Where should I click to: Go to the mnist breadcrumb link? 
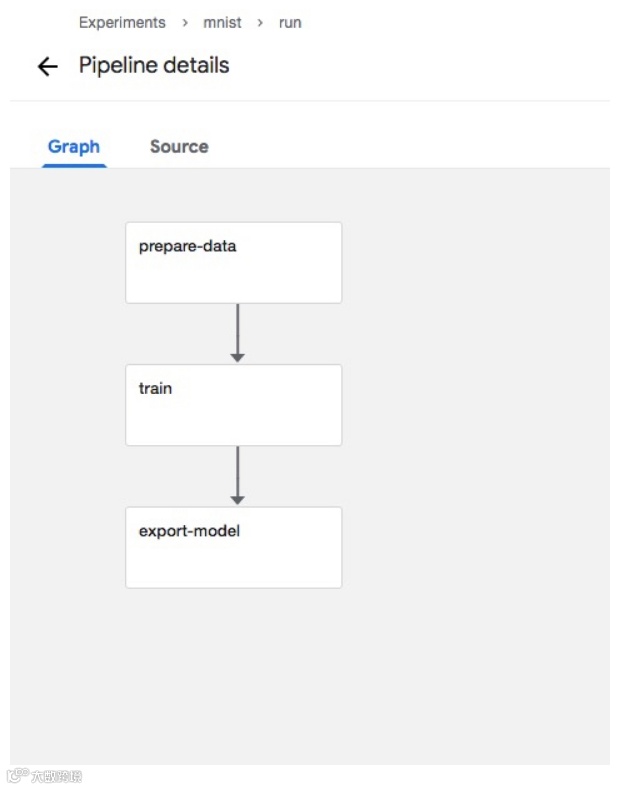click(222, 22)
